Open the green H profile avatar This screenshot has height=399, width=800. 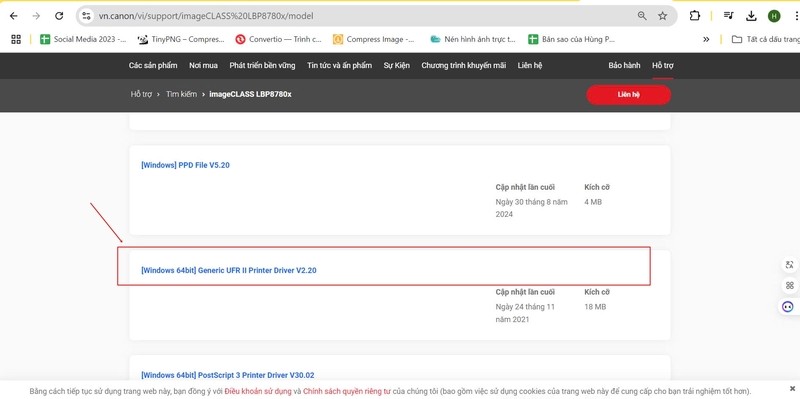(x=774, y=16)
